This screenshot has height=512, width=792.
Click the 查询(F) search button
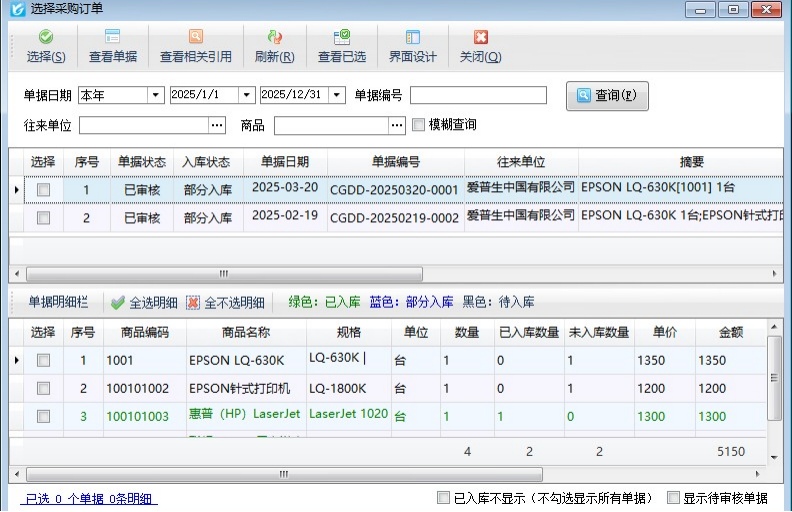(607, 96)
